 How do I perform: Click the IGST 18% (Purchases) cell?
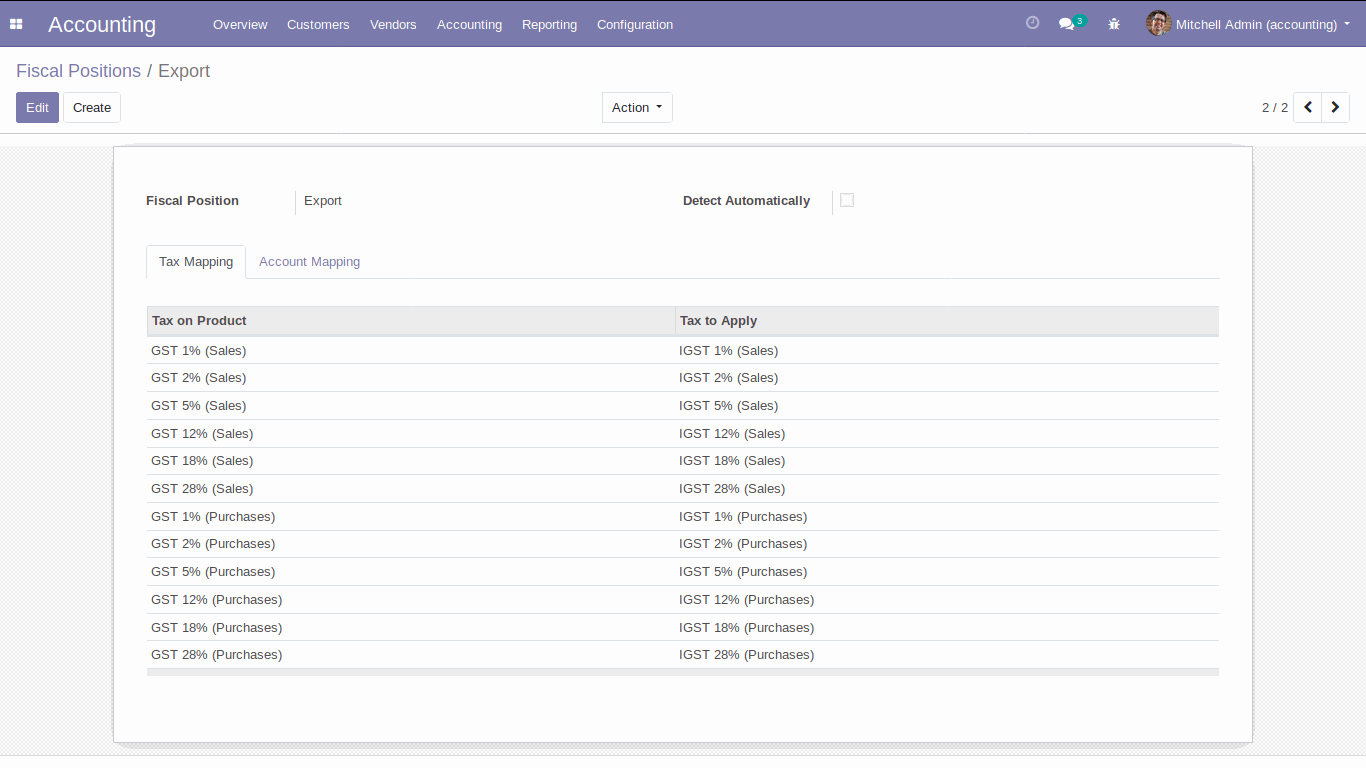pos(947,627)
